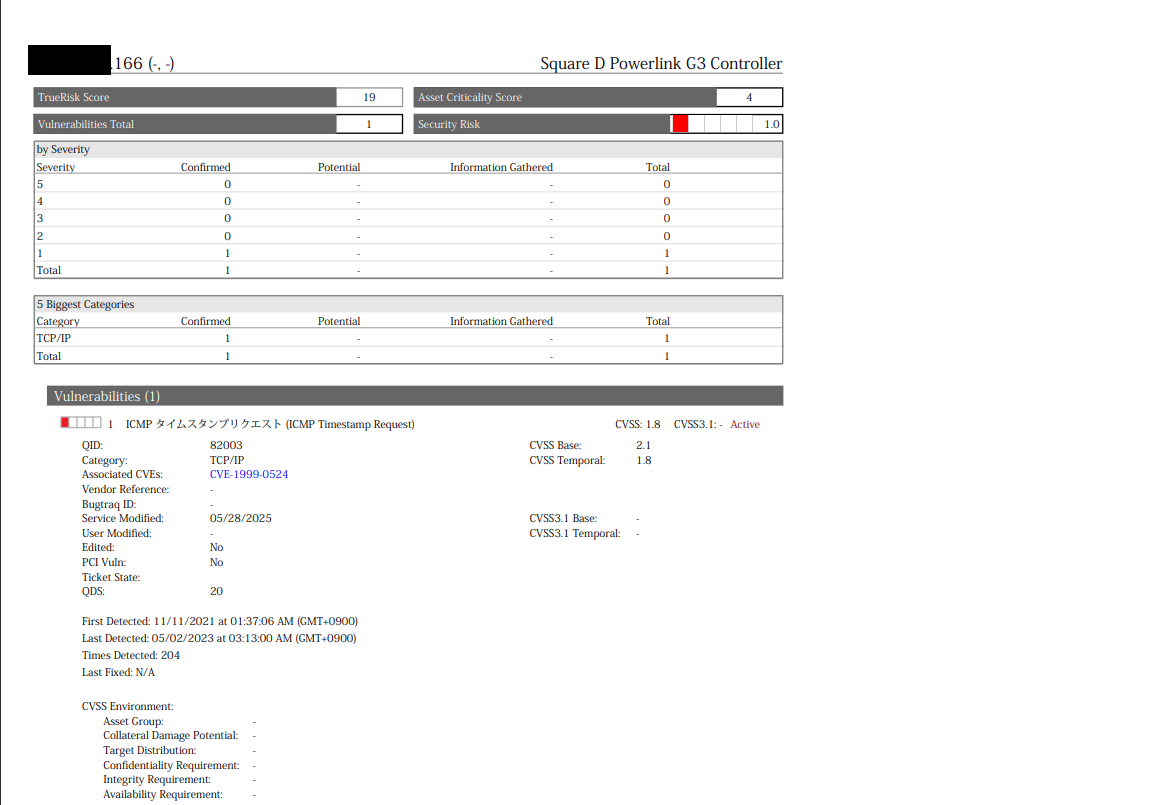This screenshot has height=805, width=1152.
Task: Click the CVSS Base value 2.1
Action: point(643,445)
